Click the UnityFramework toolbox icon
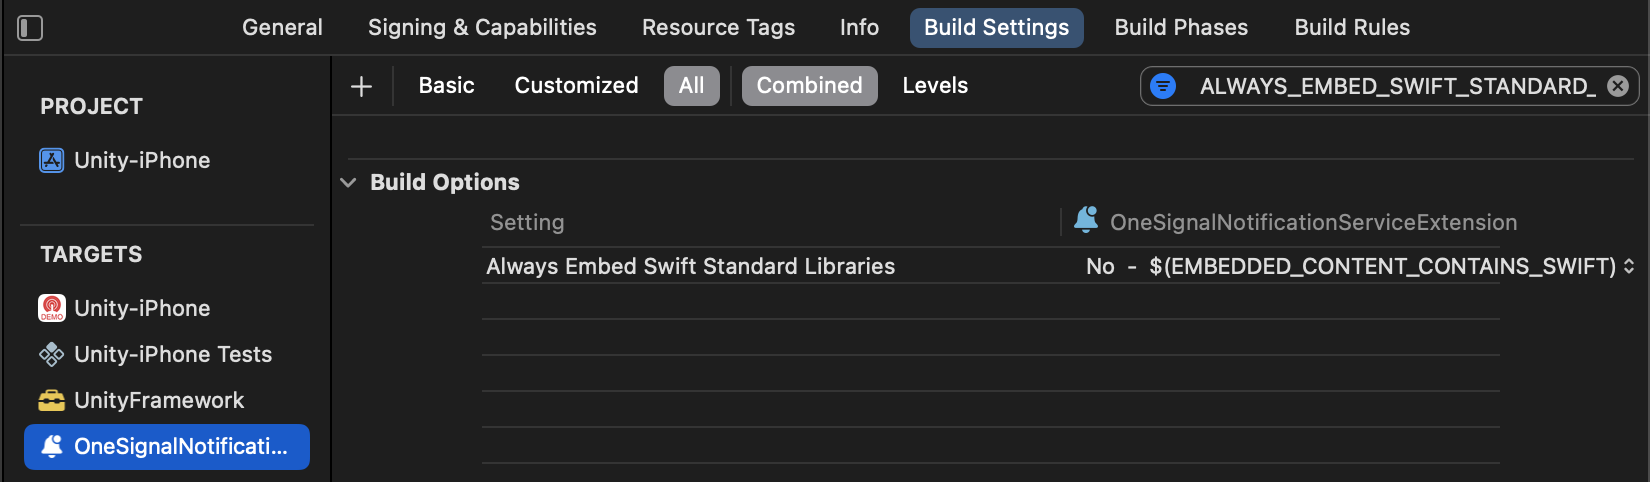The height and width of the screenshot is (482, 1650). pyautogui.click(x=51, y=400)
